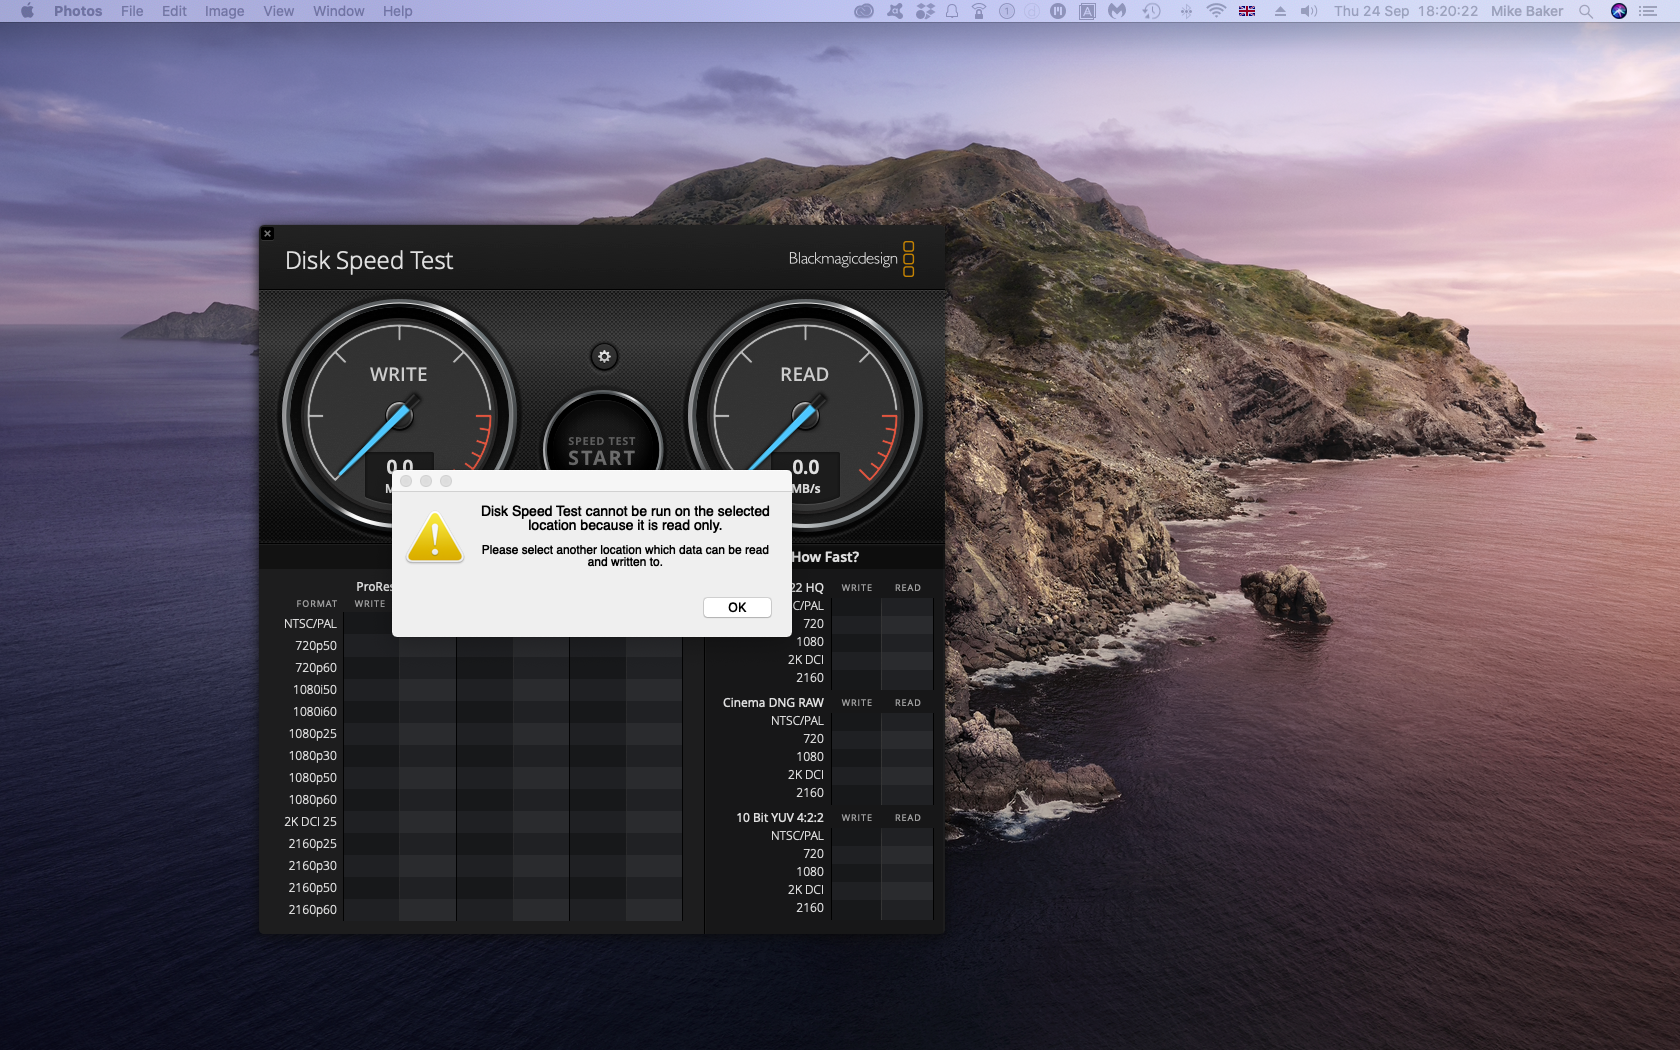This screenshot has height=1050, width=1680.
Task: Click the notification bell menu bar icon
Action: [x=952, y=11]
